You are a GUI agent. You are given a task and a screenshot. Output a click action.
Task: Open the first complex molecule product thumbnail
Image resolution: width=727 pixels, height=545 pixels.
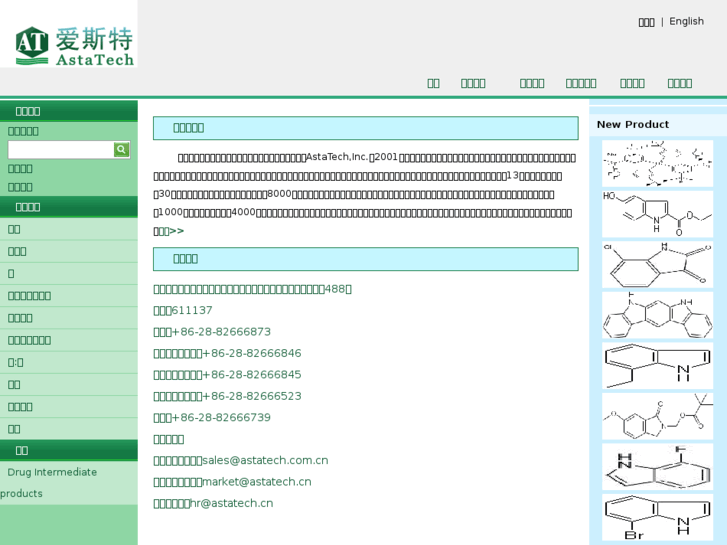[x=657, y=163]
